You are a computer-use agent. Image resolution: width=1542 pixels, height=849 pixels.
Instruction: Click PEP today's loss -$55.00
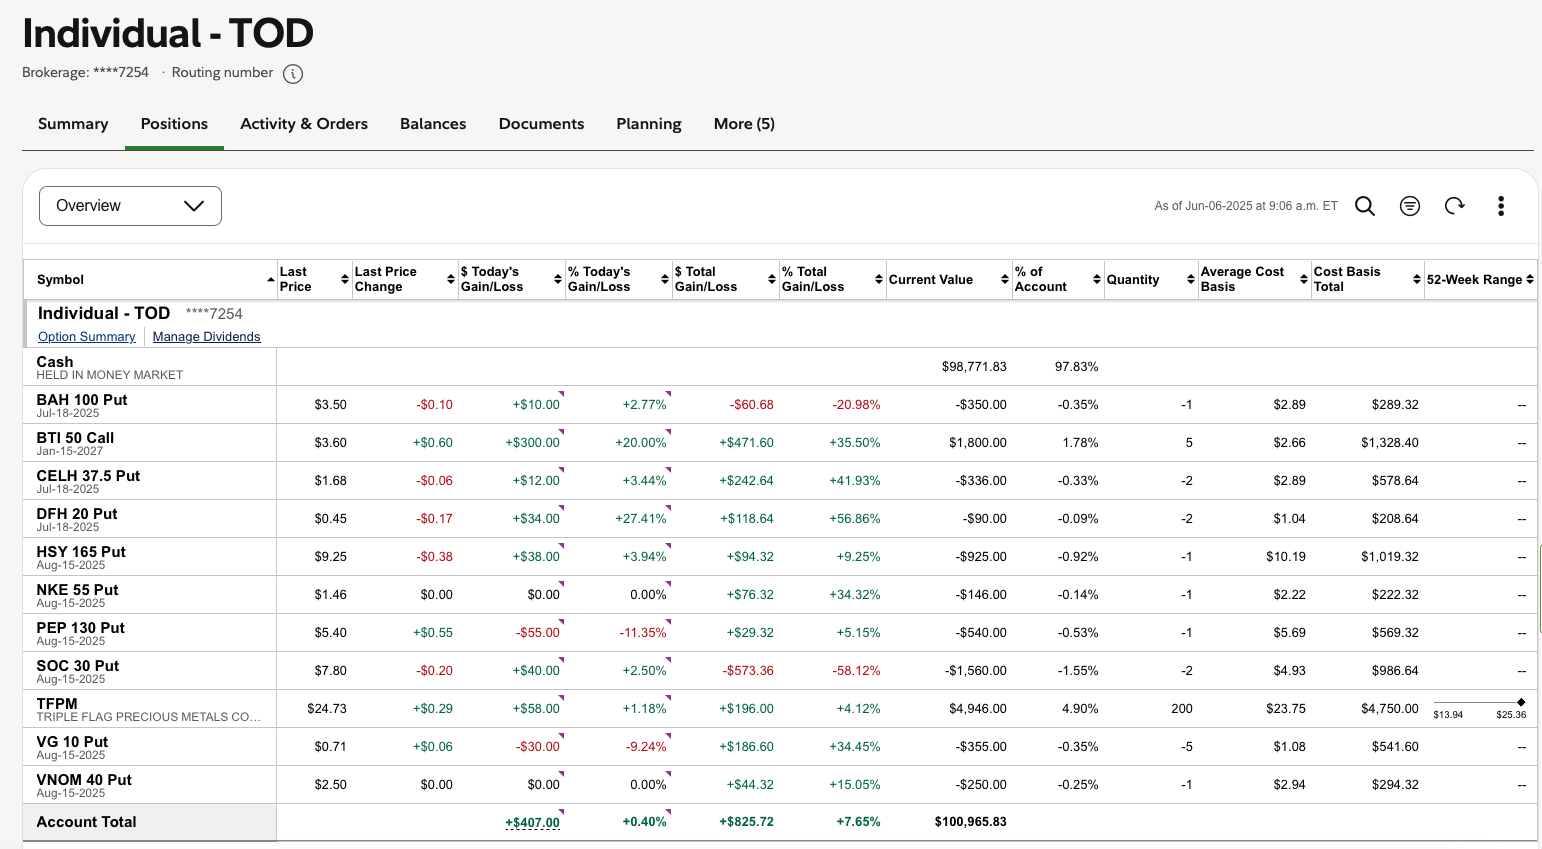[x=538, y=633]
